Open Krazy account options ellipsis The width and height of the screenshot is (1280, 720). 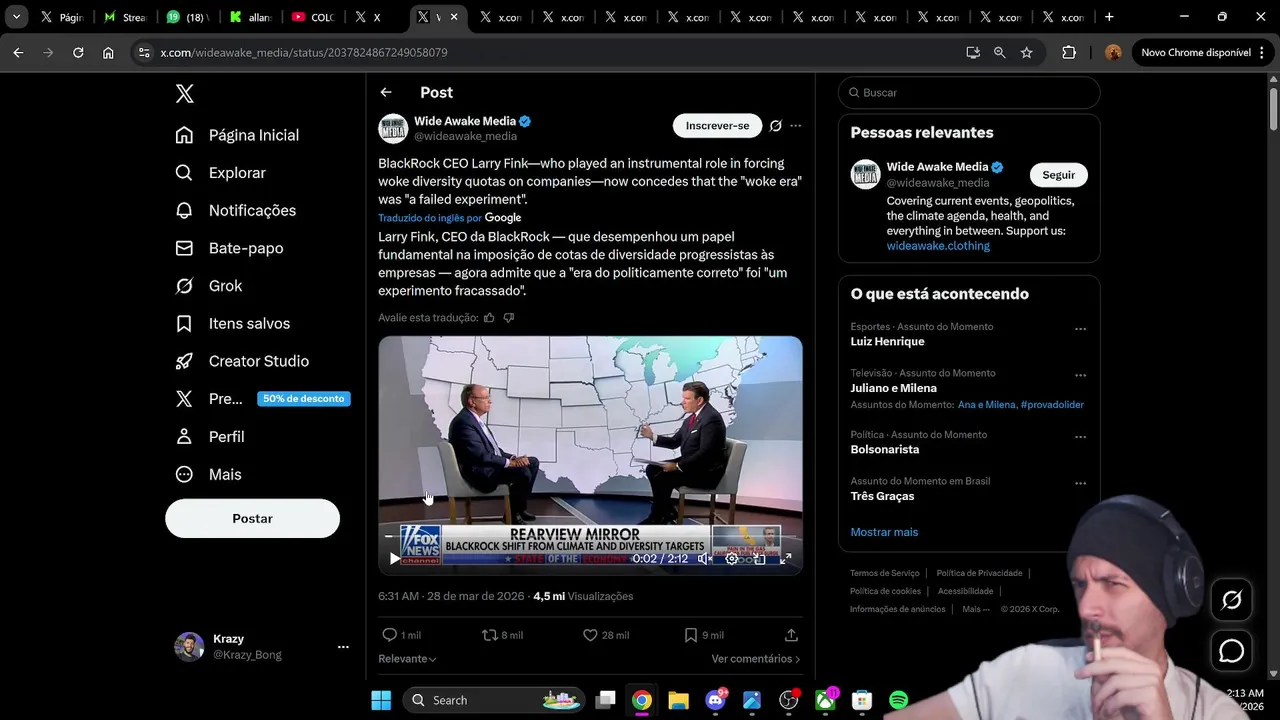coord(343,647)
